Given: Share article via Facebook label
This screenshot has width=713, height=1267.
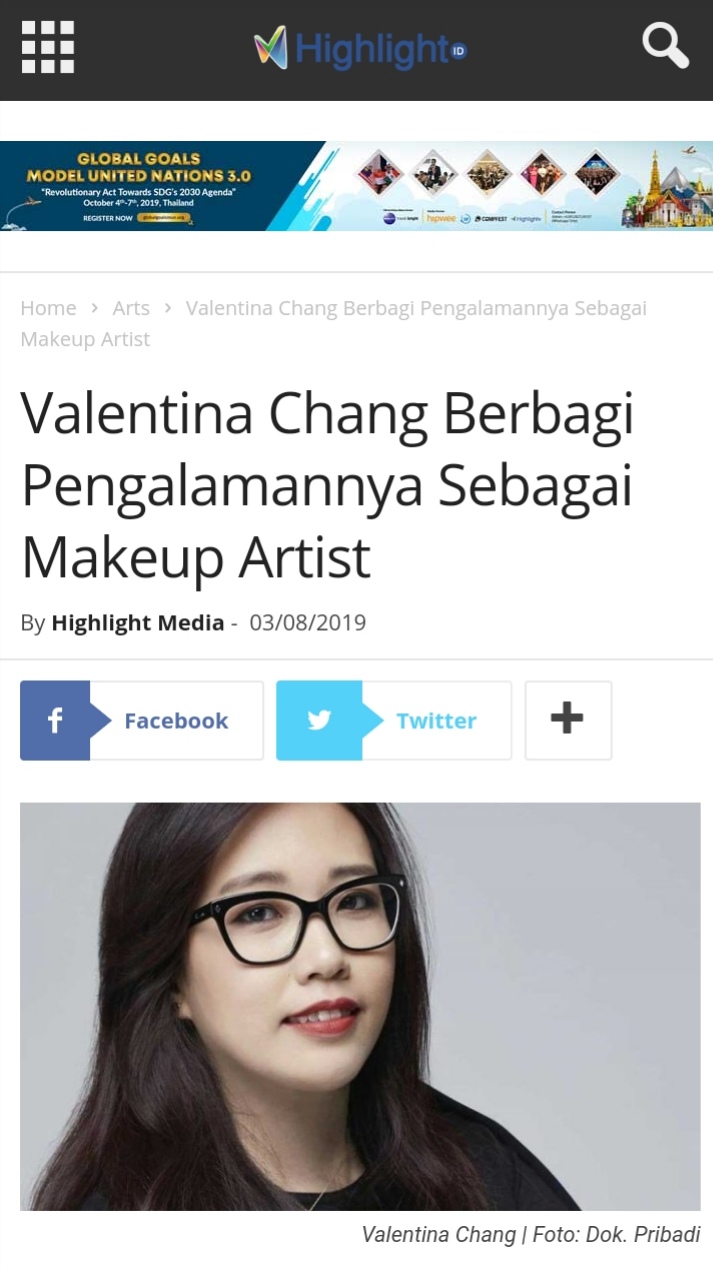Looking at the screenshot, I should click(176, 721).
